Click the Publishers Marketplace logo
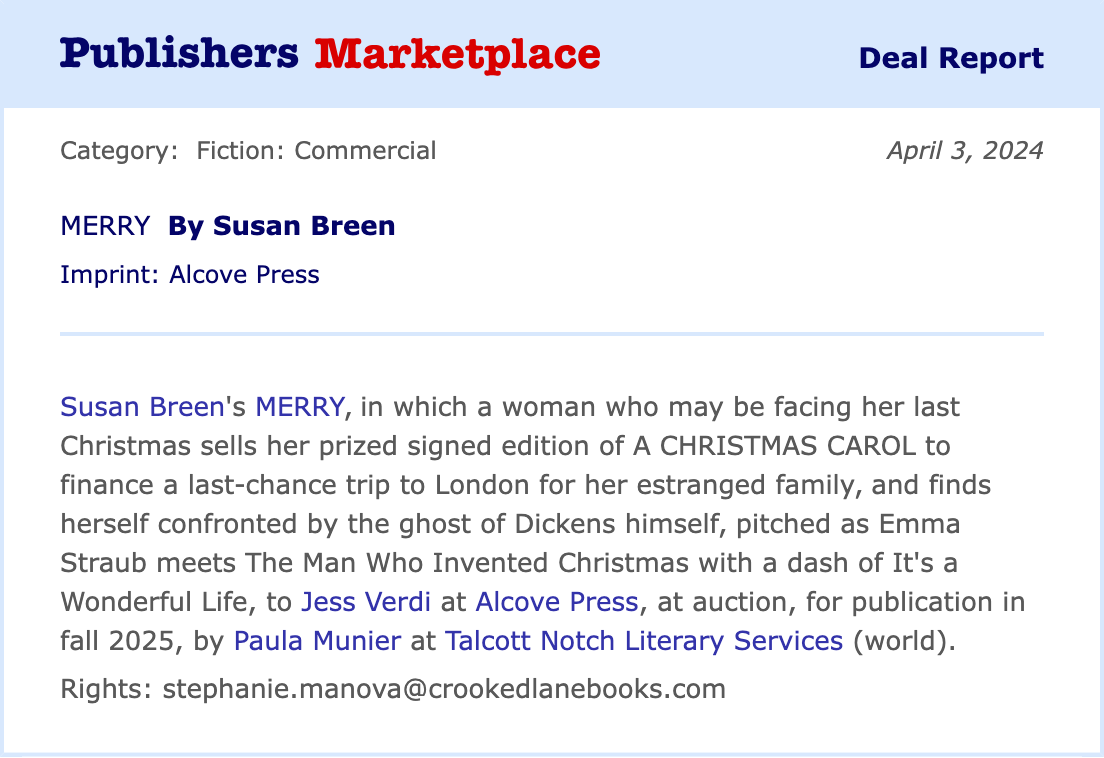This screenshot has height=758, width=1104. [330, 54]
